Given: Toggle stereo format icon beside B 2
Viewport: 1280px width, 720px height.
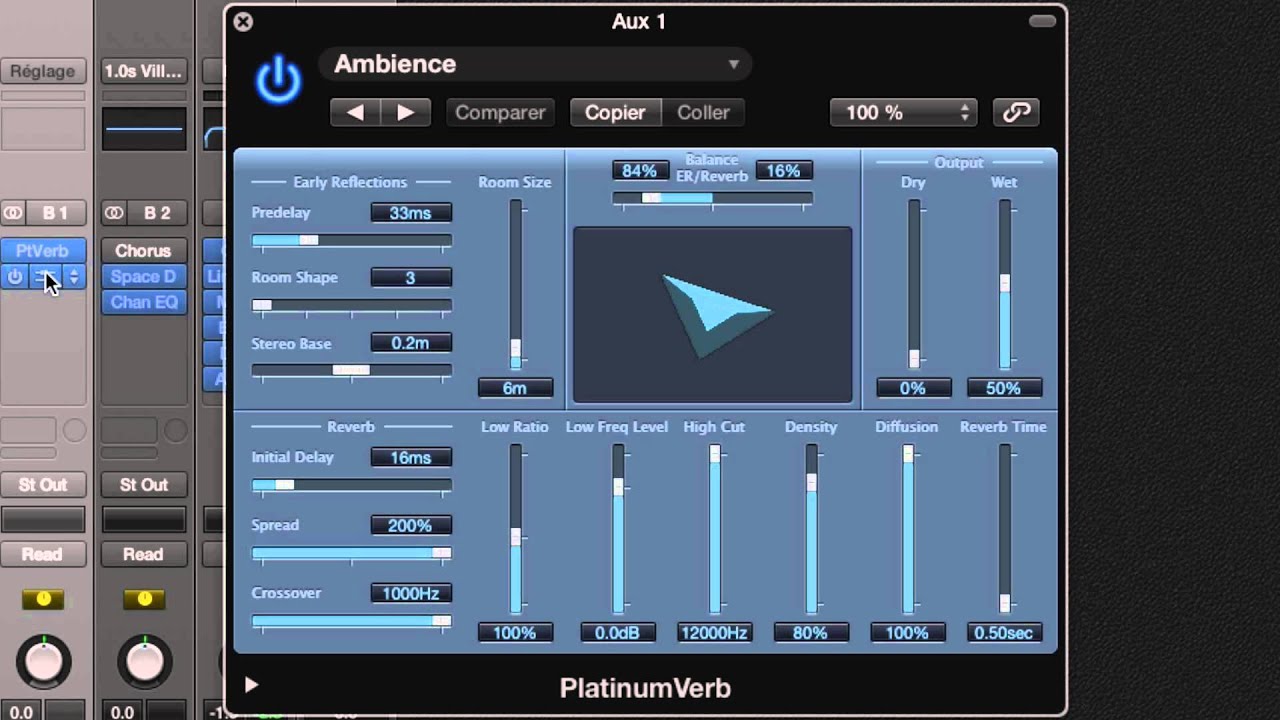Looking at the screenshot, I should [114, 213].
